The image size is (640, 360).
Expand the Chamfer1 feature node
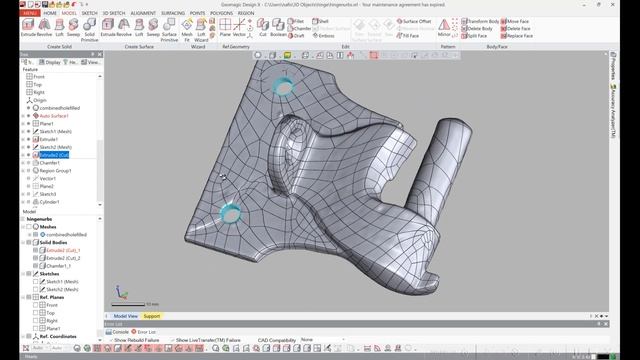pos(23,163)
